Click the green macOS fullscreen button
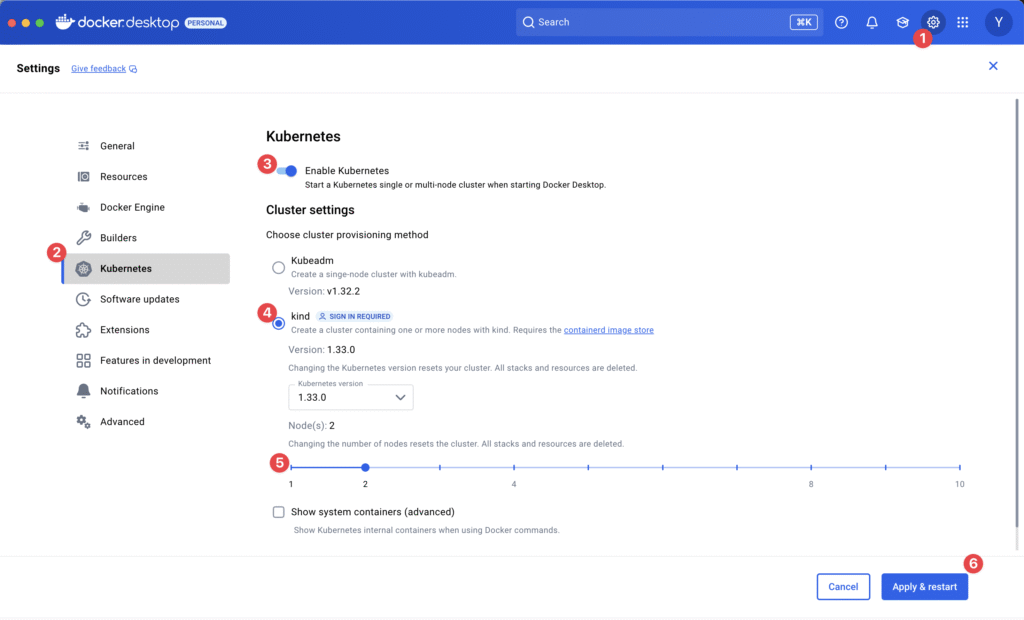 40,23
